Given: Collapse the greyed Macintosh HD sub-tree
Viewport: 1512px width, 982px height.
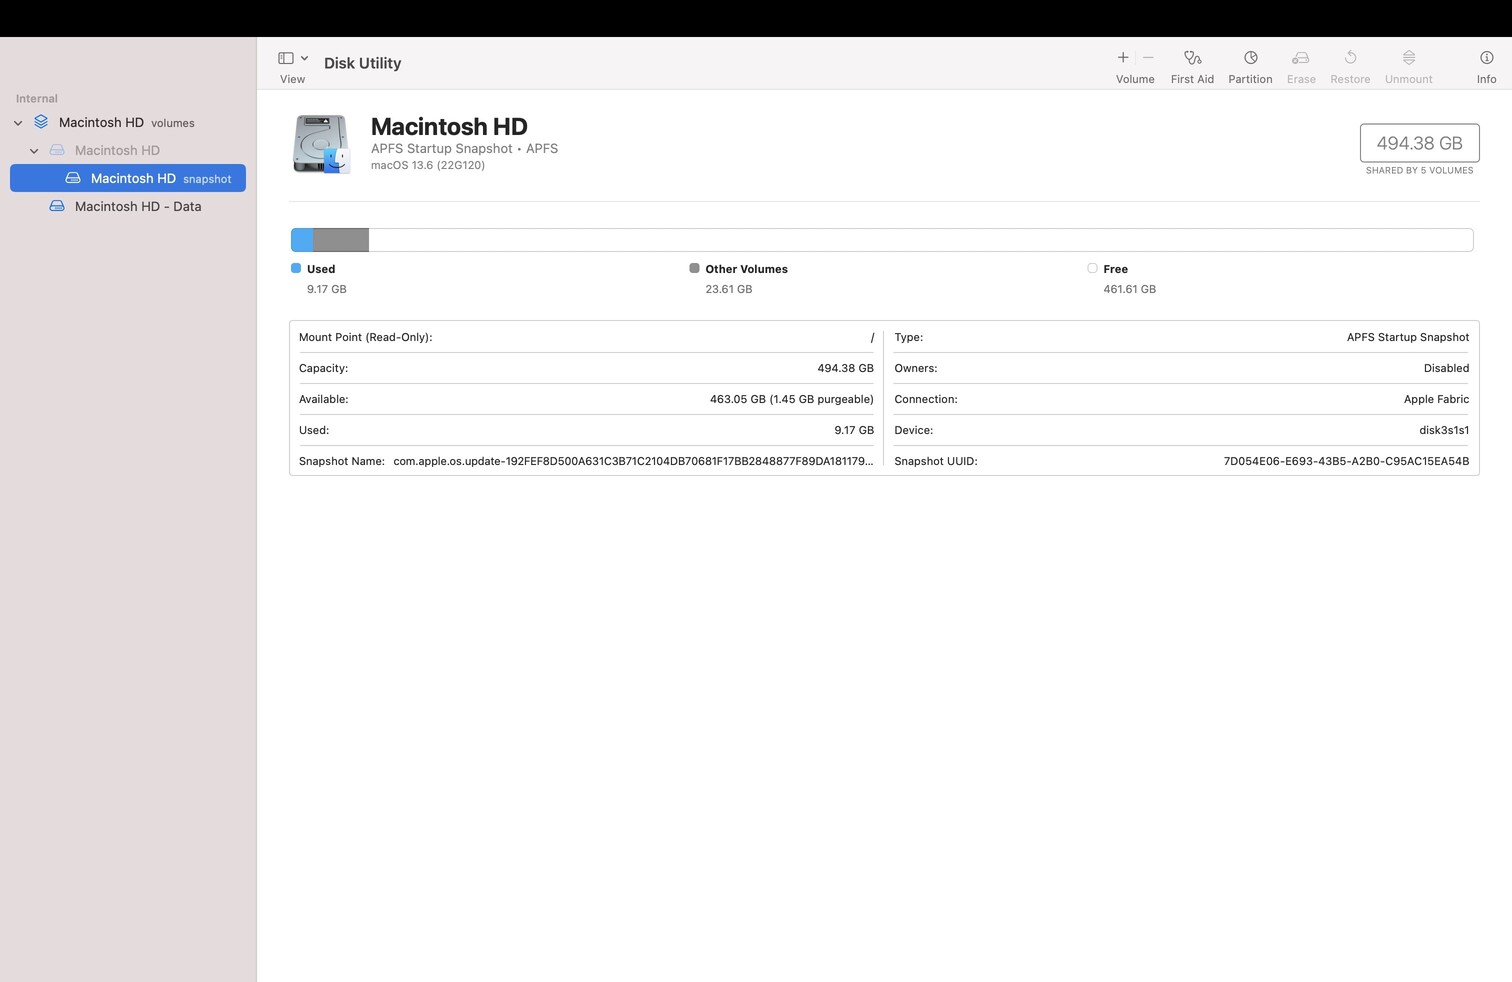Looking at the screenshot, I should click(x=34, y=151).
